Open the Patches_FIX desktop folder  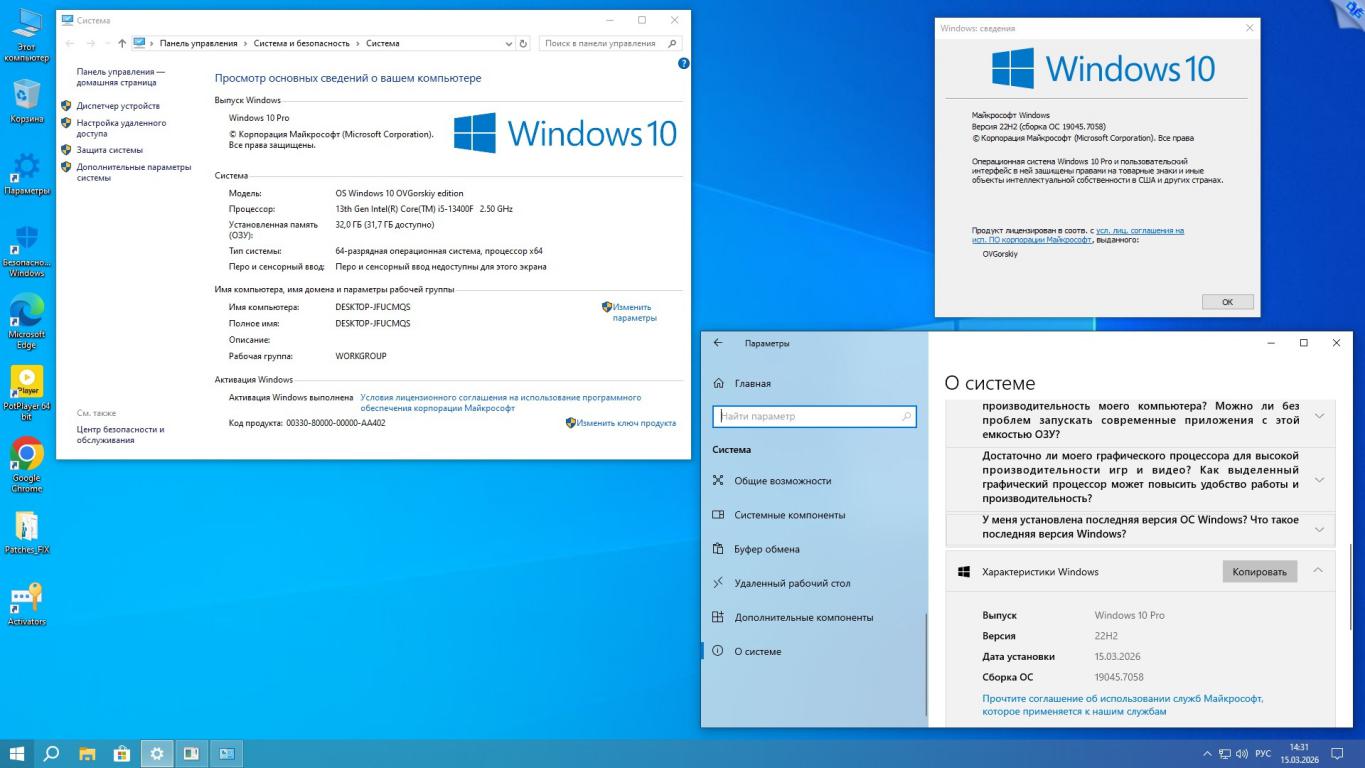[x=26, y=527]
